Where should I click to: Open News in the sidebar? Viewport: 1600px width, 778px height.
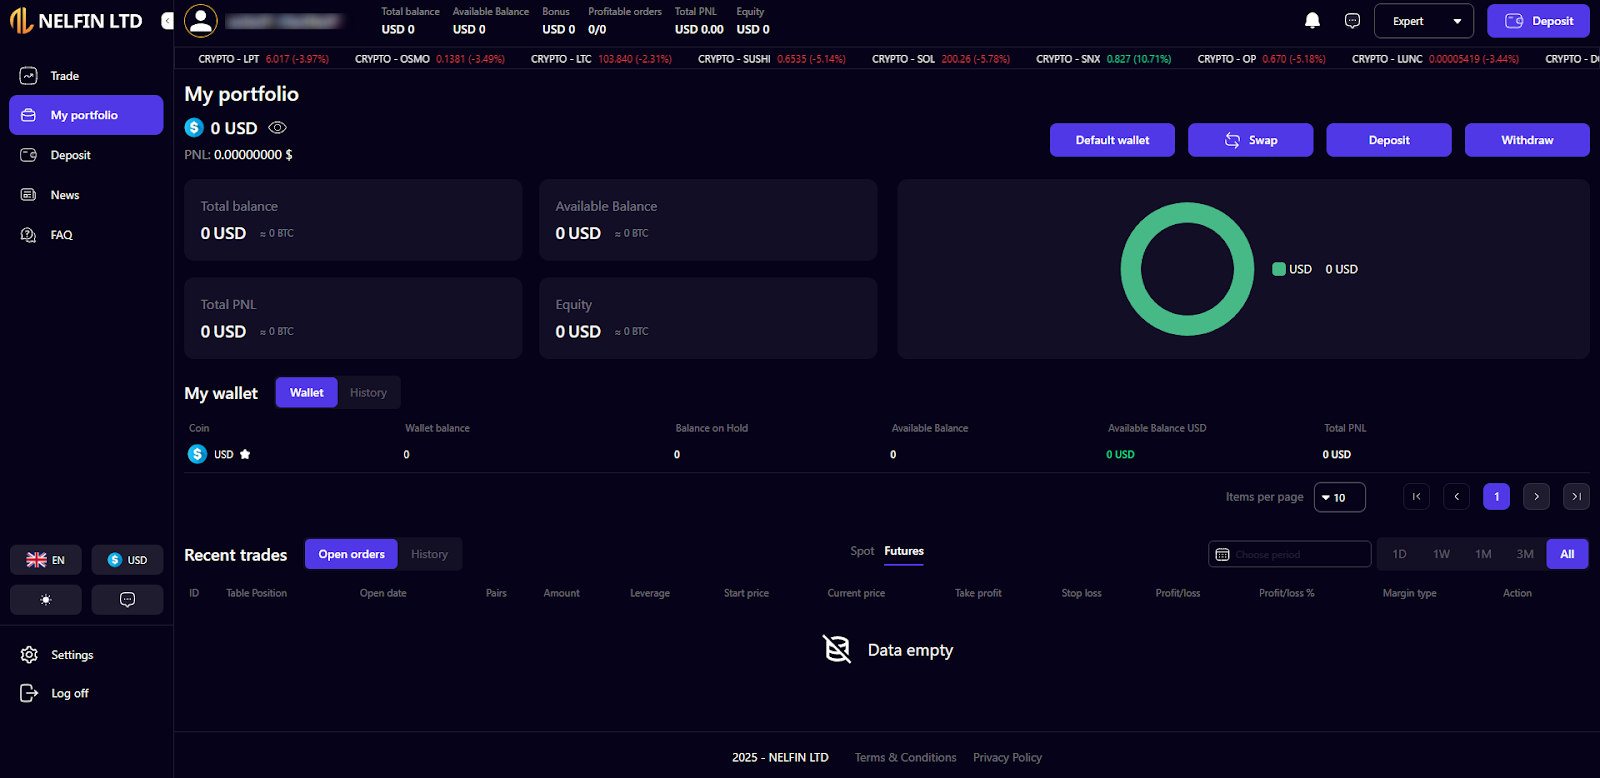click(x=86, y=195)
